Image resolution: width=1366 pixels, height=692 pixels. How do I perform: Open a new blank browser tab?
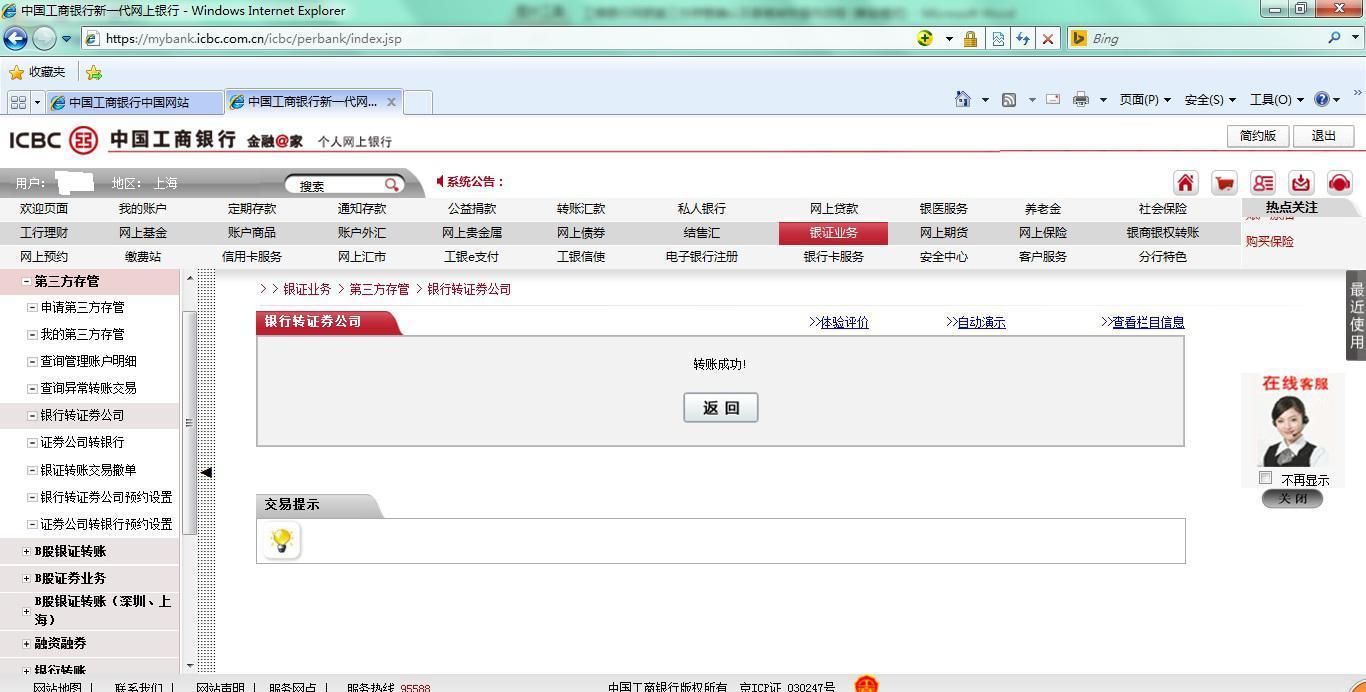[x=418, y=102]
